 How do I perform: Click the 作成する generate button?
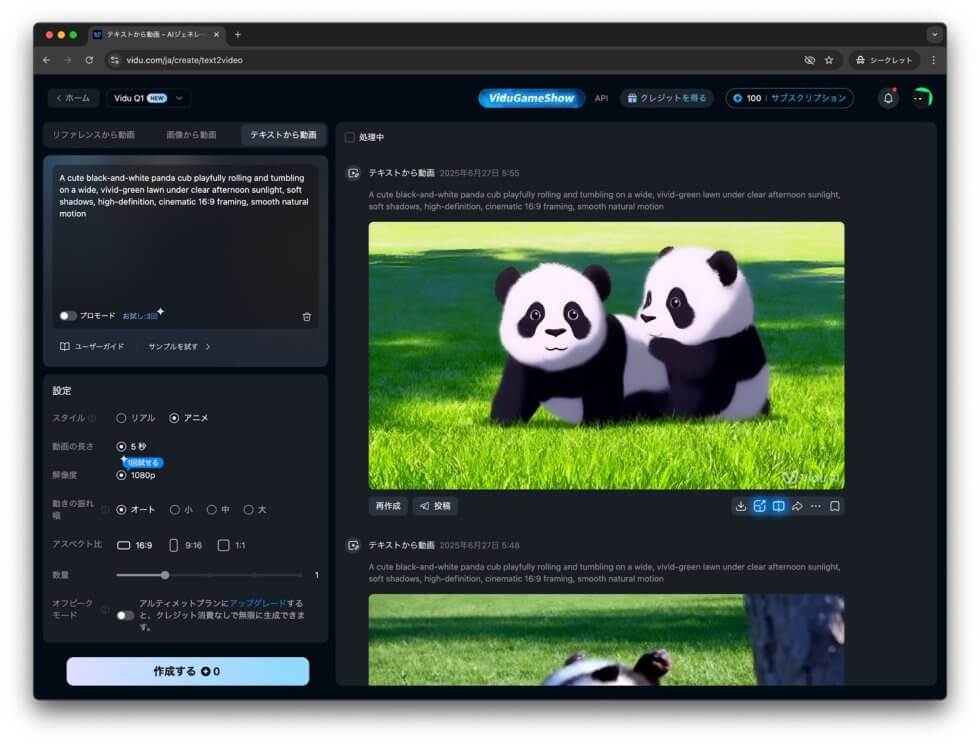pyautogui.click(x=188, y=671)
